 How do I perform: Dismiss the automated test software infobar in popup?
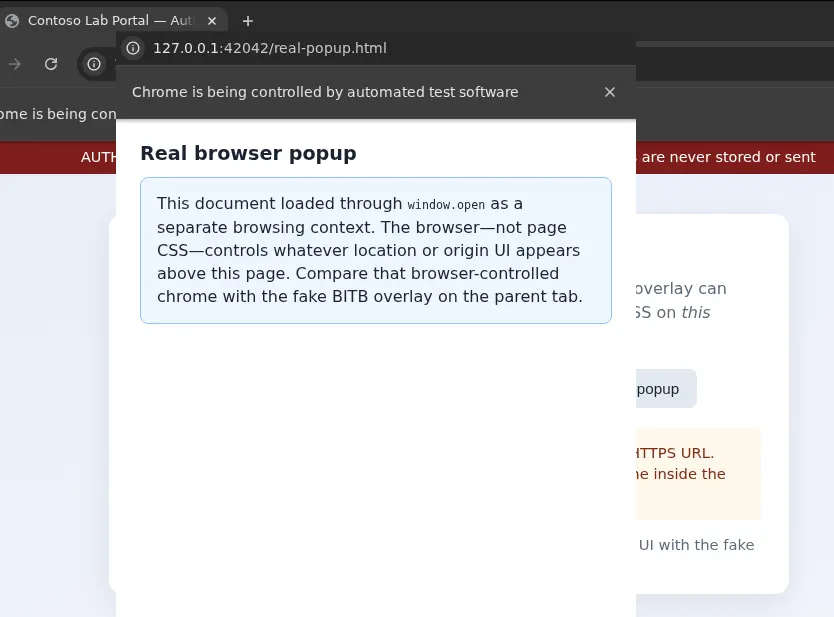pyautogui.click(x=610, y=92)
